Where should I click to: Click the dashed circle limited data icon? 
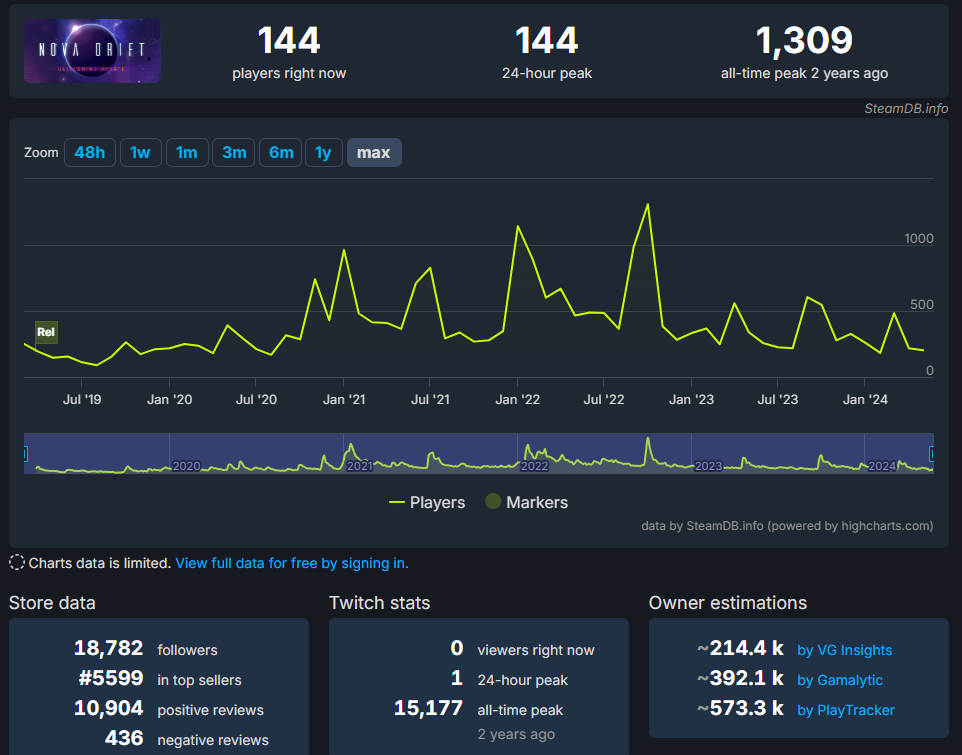click(x=17, y=562)
